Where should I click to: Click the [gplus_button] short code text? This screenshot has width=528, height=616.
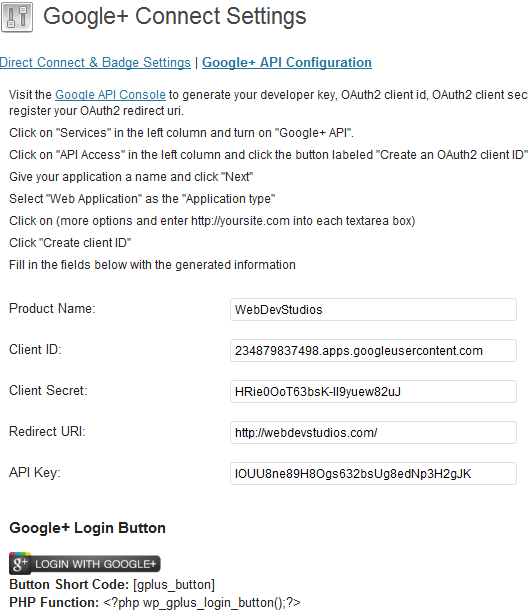pyautogui.click(x=174, y=585)
